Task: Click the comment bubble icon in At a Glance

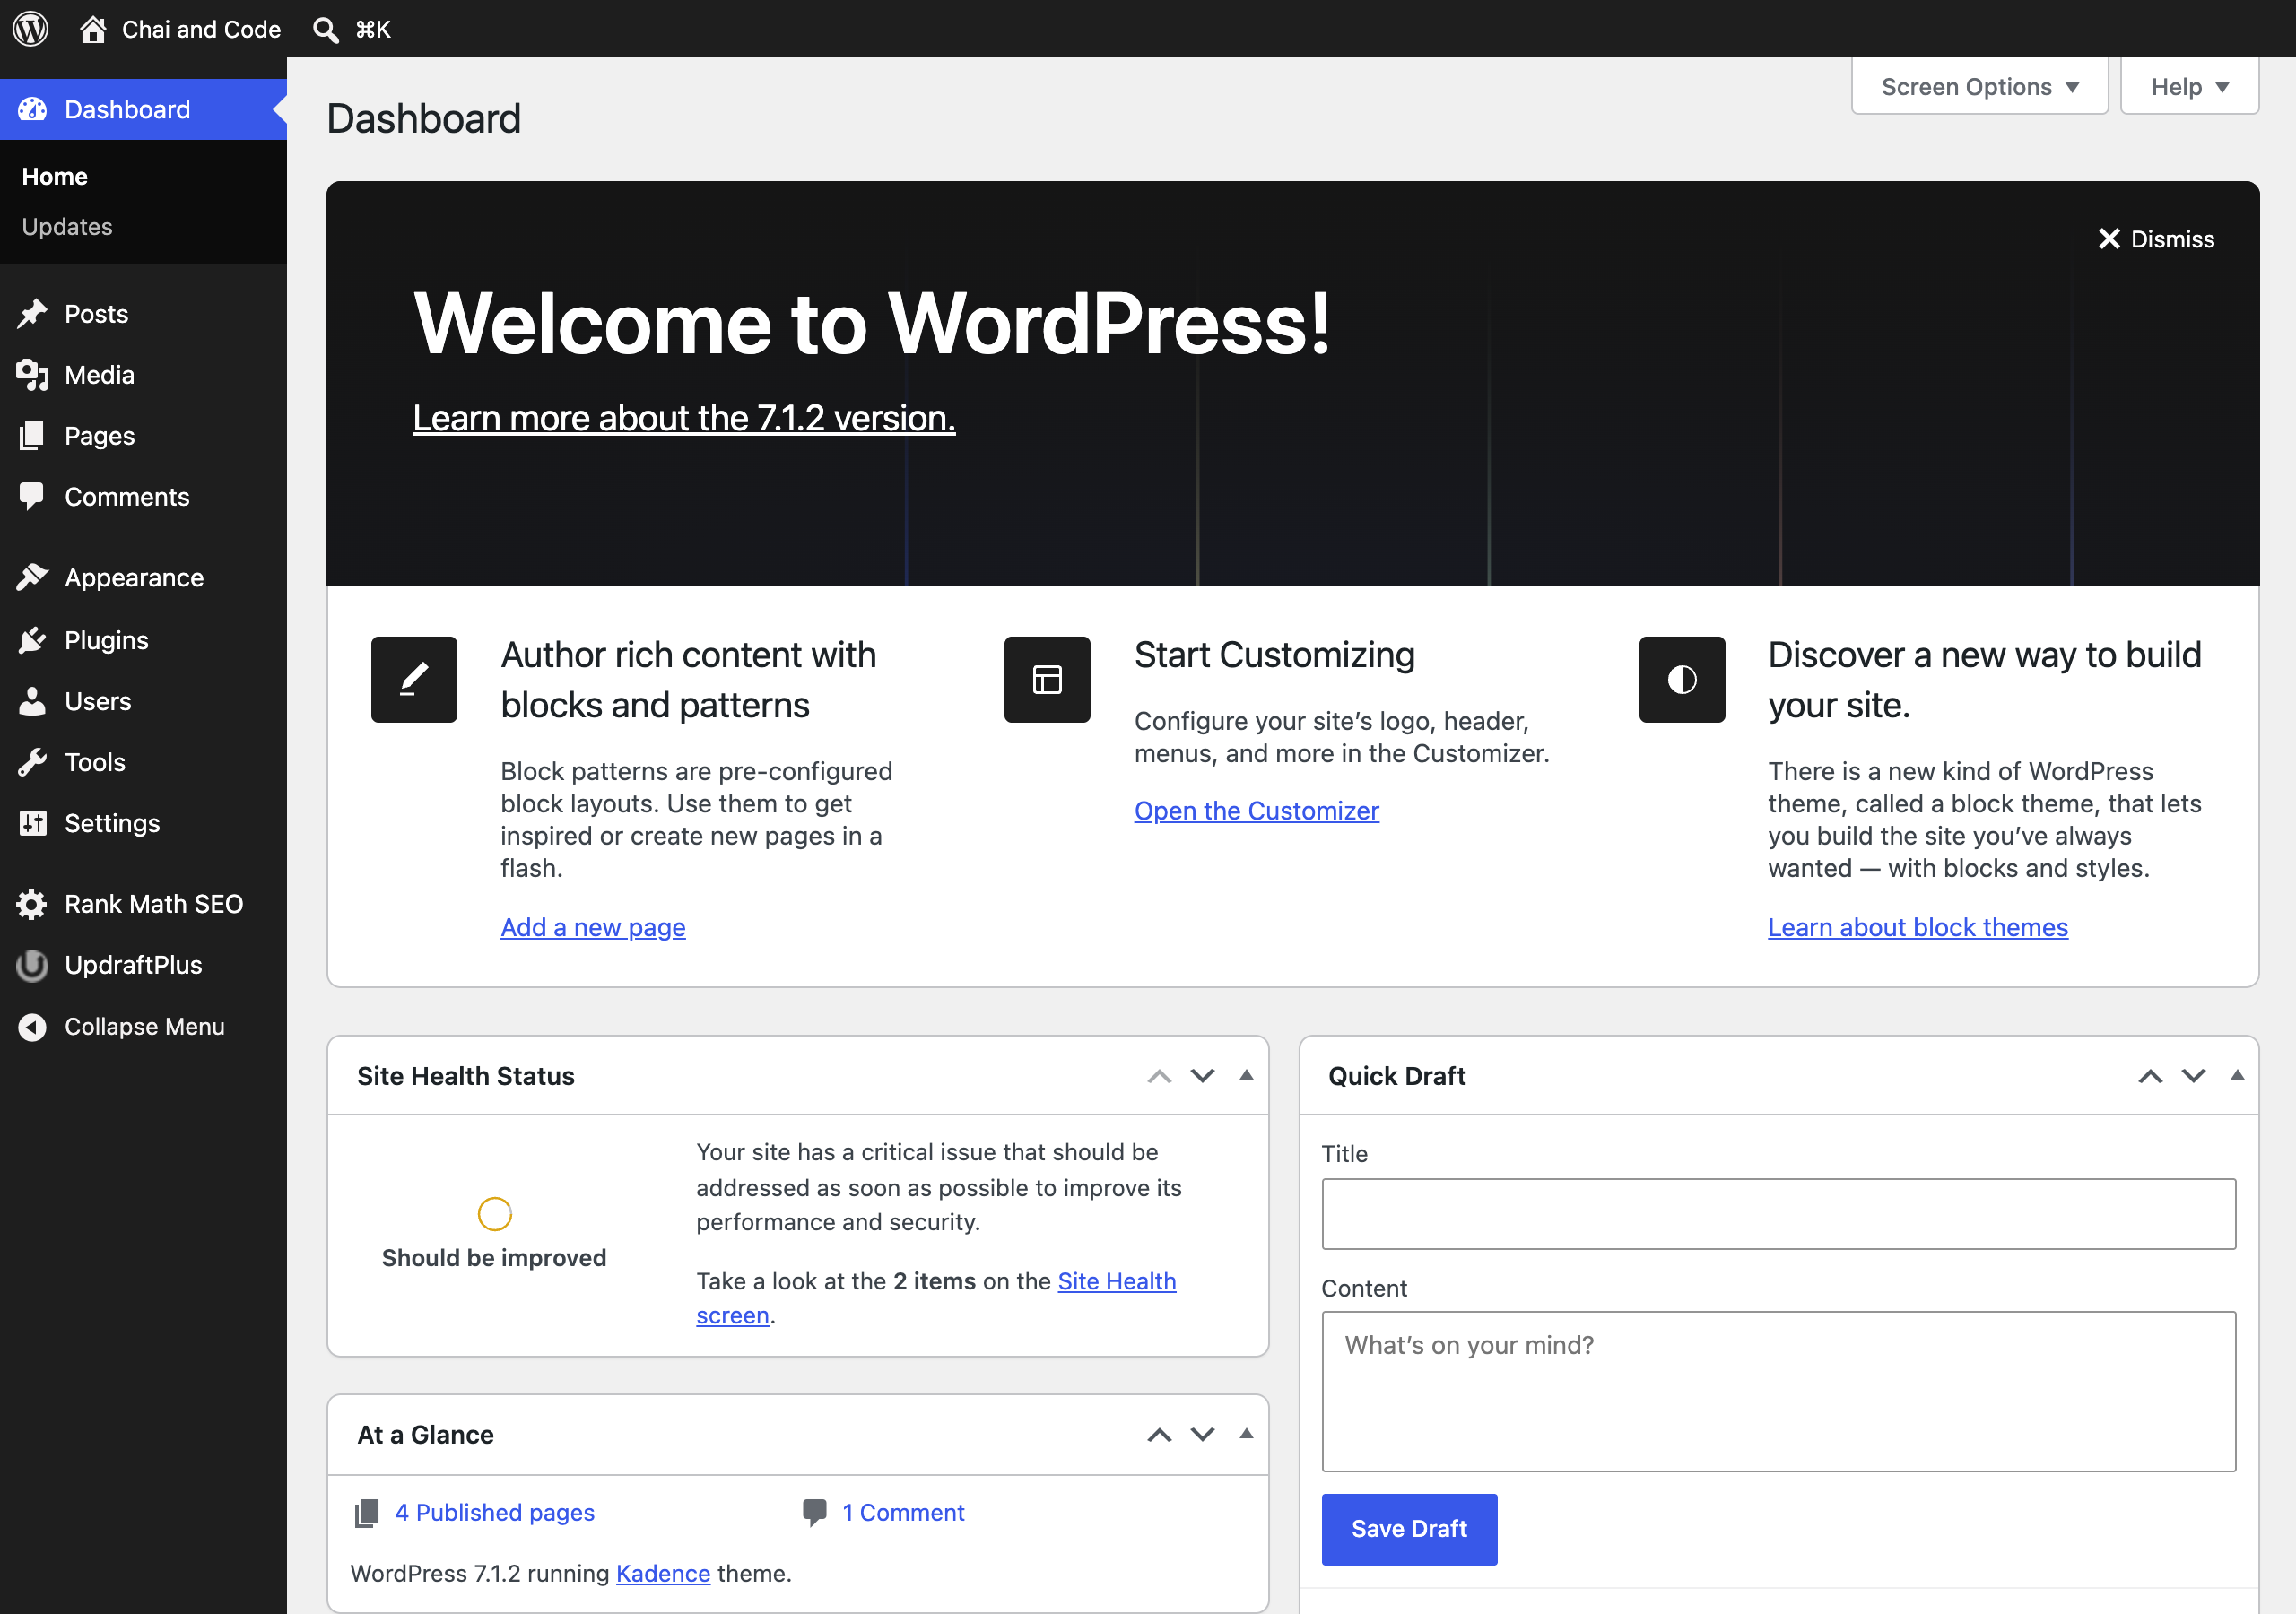Action: click(814, 1512)
